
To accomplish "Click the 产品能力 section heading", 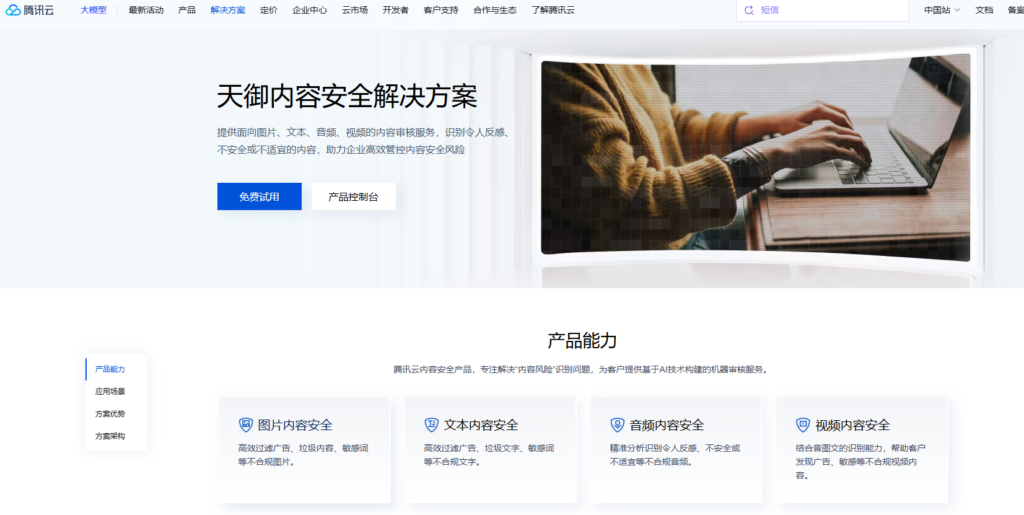I will tap(582, 340).
